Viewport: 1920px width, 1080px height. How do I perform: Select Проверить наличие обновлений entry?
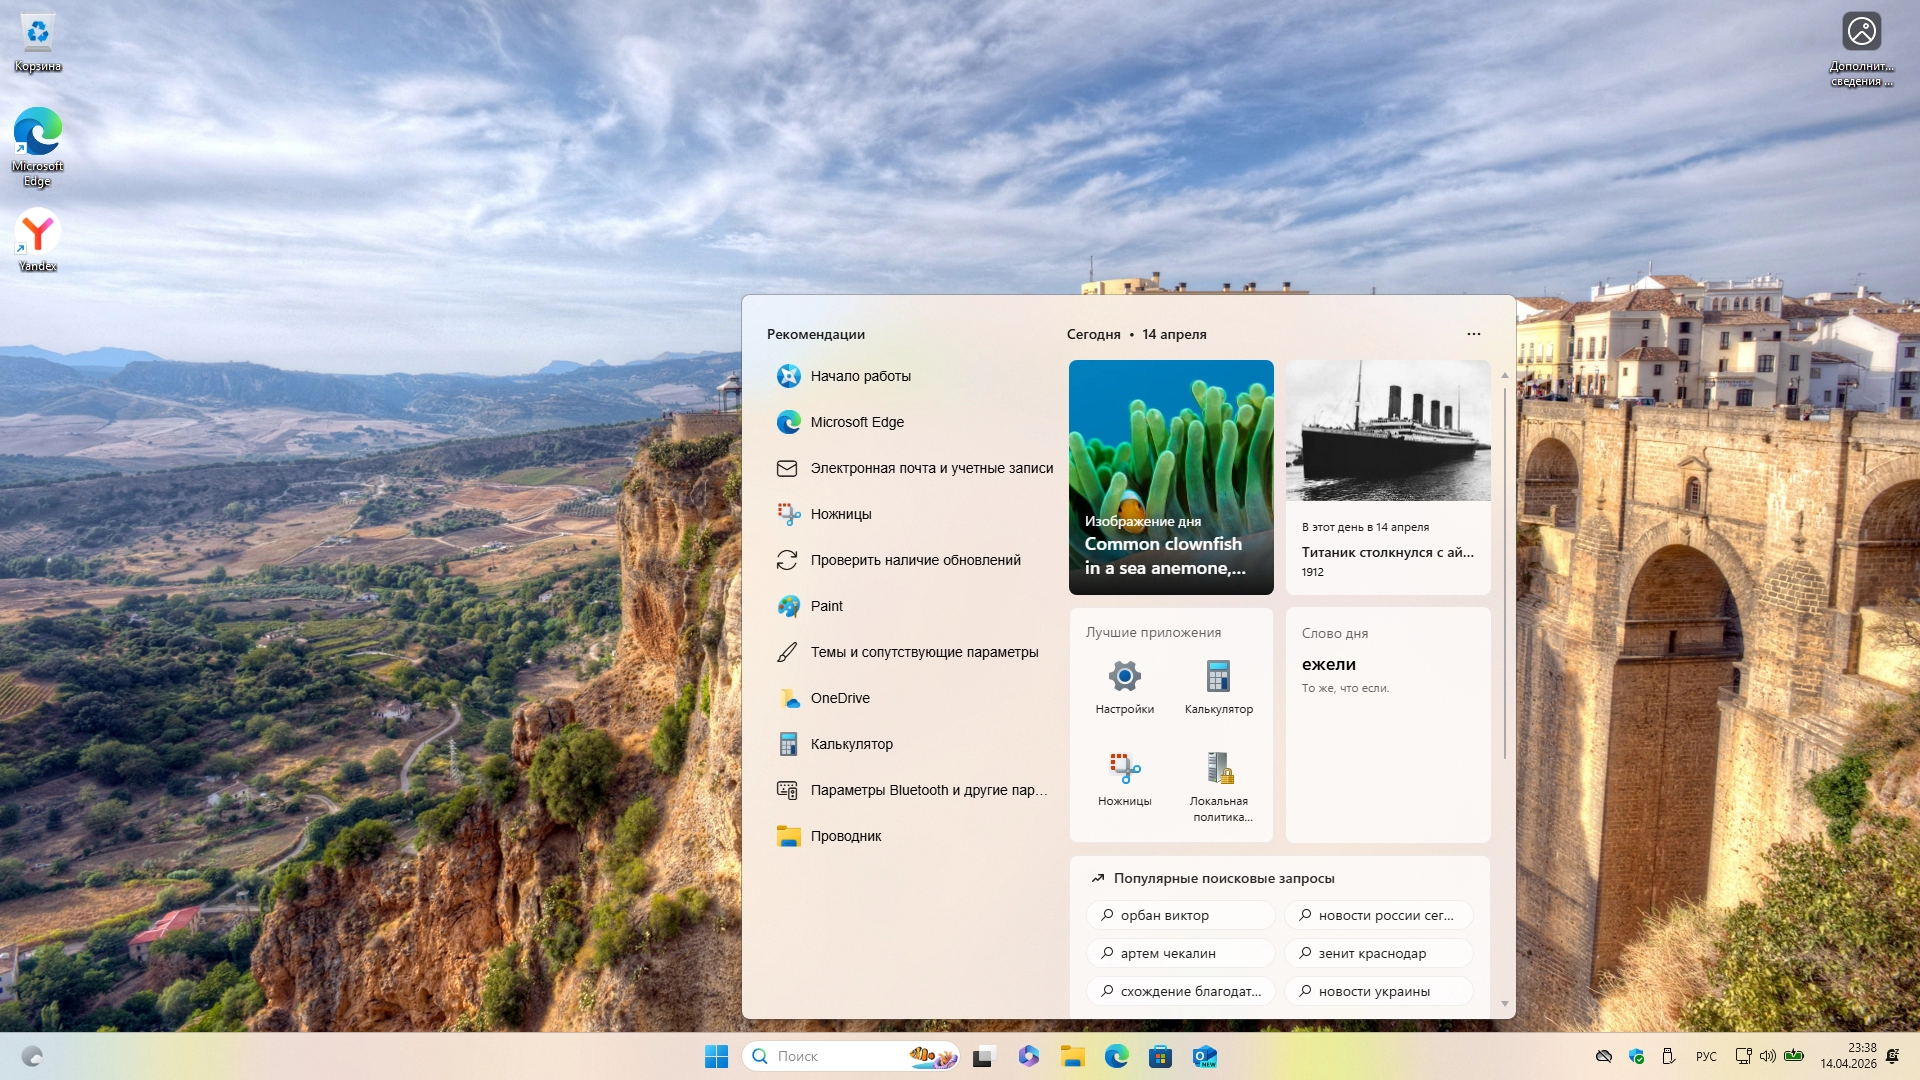point(915,560)
